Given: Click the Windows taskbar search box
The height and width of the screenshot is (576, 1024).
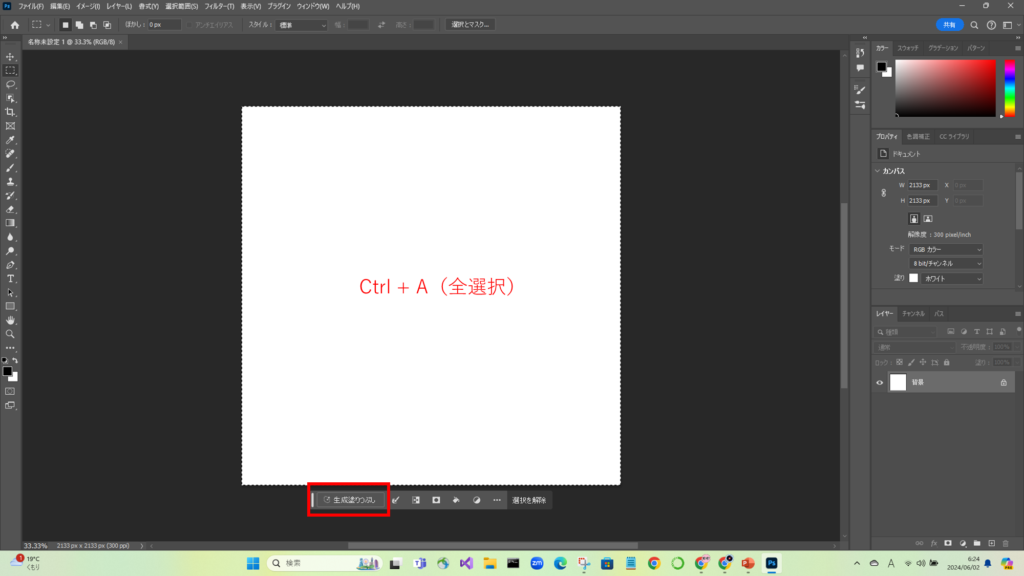Looking at the screenshot, I should [310, 563].
